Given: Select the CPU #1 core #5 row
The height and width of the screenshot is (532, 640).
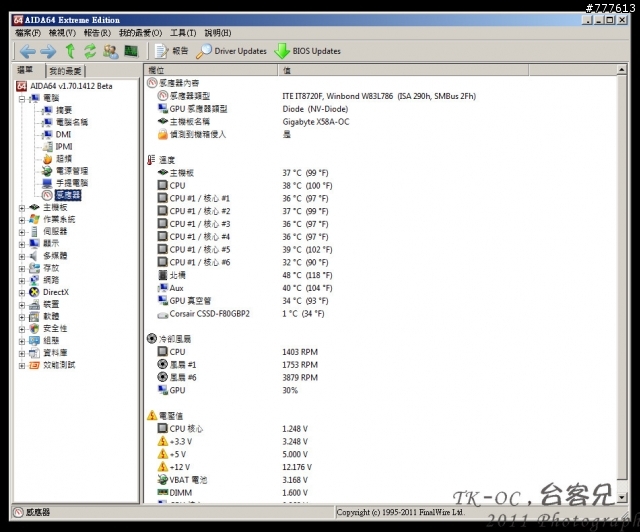Looking at the screenshot, I should coord(245,249).
